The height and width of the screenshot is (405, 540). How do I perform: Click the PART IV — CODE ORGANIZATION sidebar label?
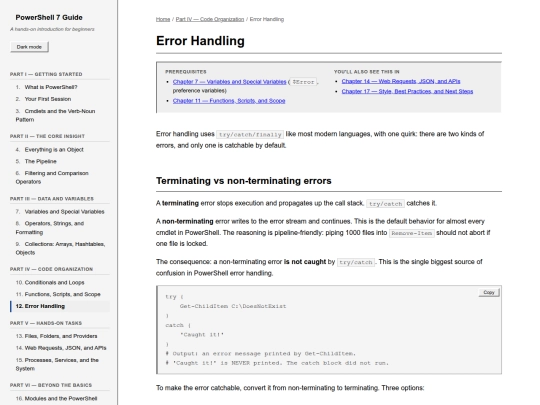point(51,269)
